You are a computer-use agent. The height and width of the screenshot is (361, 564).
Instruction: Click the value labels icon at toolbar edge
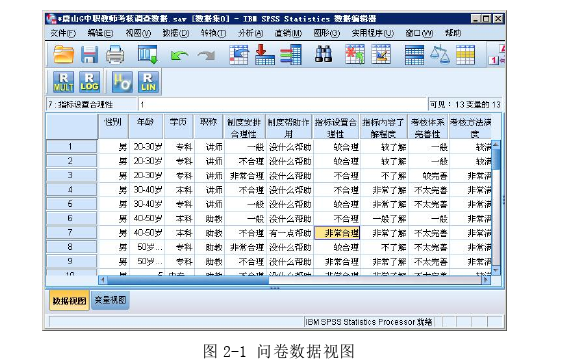click(497, 55)
